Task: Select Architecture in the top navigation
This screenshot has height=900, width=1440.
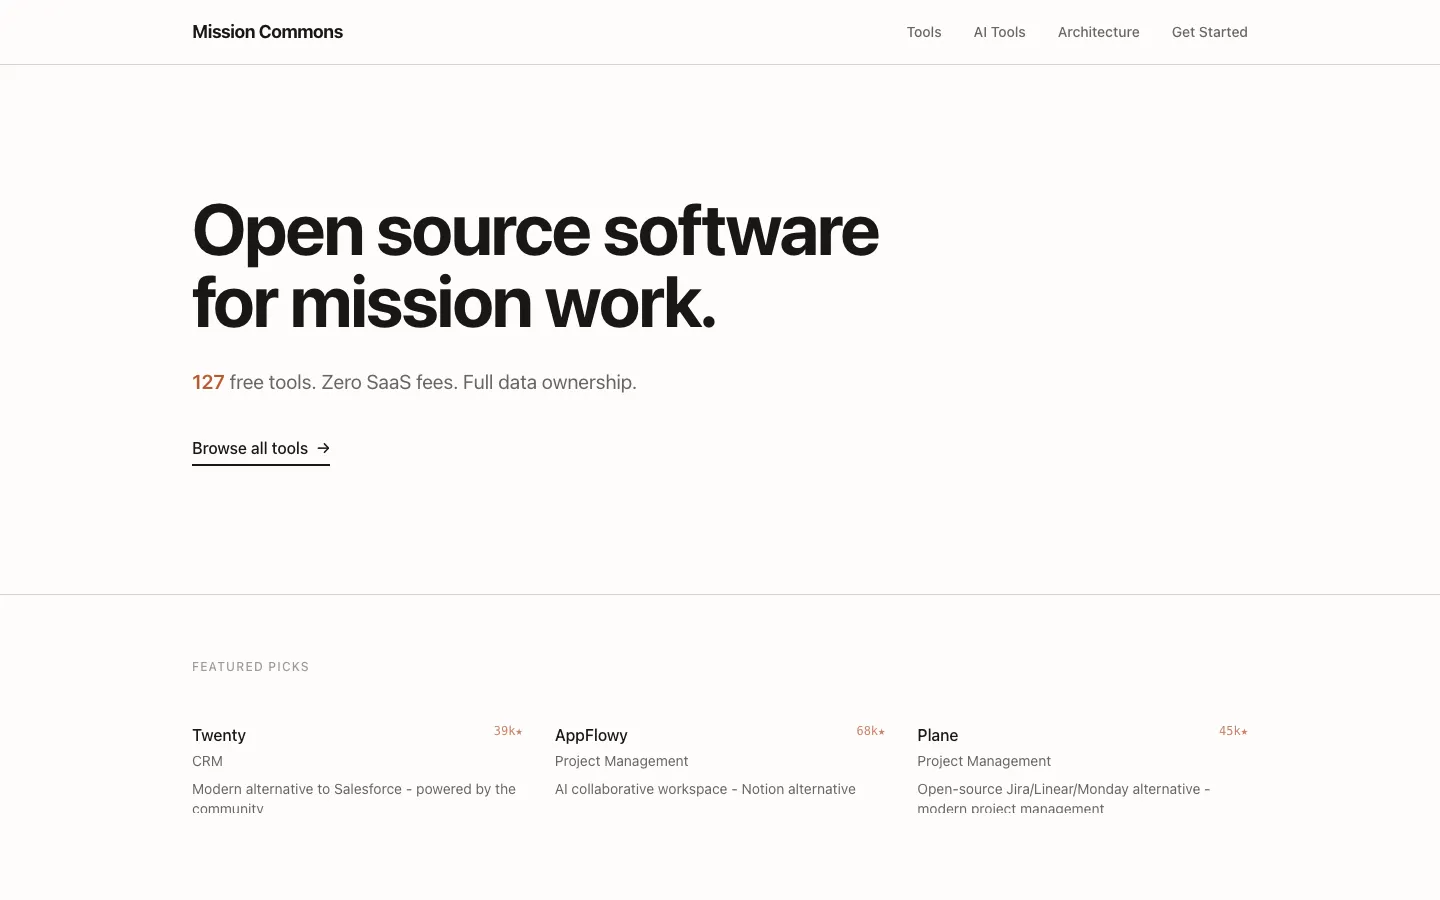Action: pyautogui.click(x=1098, y=32)
